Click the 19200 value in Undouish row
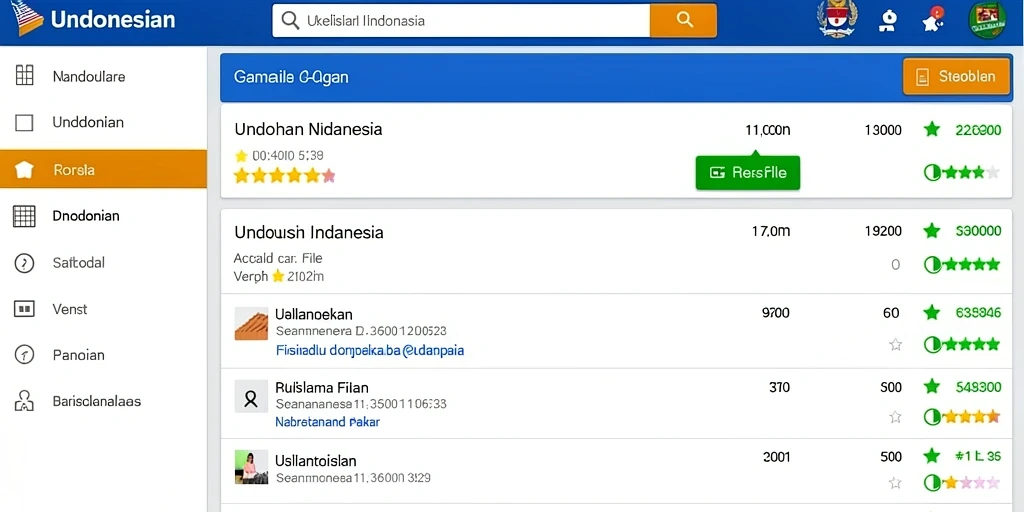1024x512 pixels. click(x=883, y=231)
